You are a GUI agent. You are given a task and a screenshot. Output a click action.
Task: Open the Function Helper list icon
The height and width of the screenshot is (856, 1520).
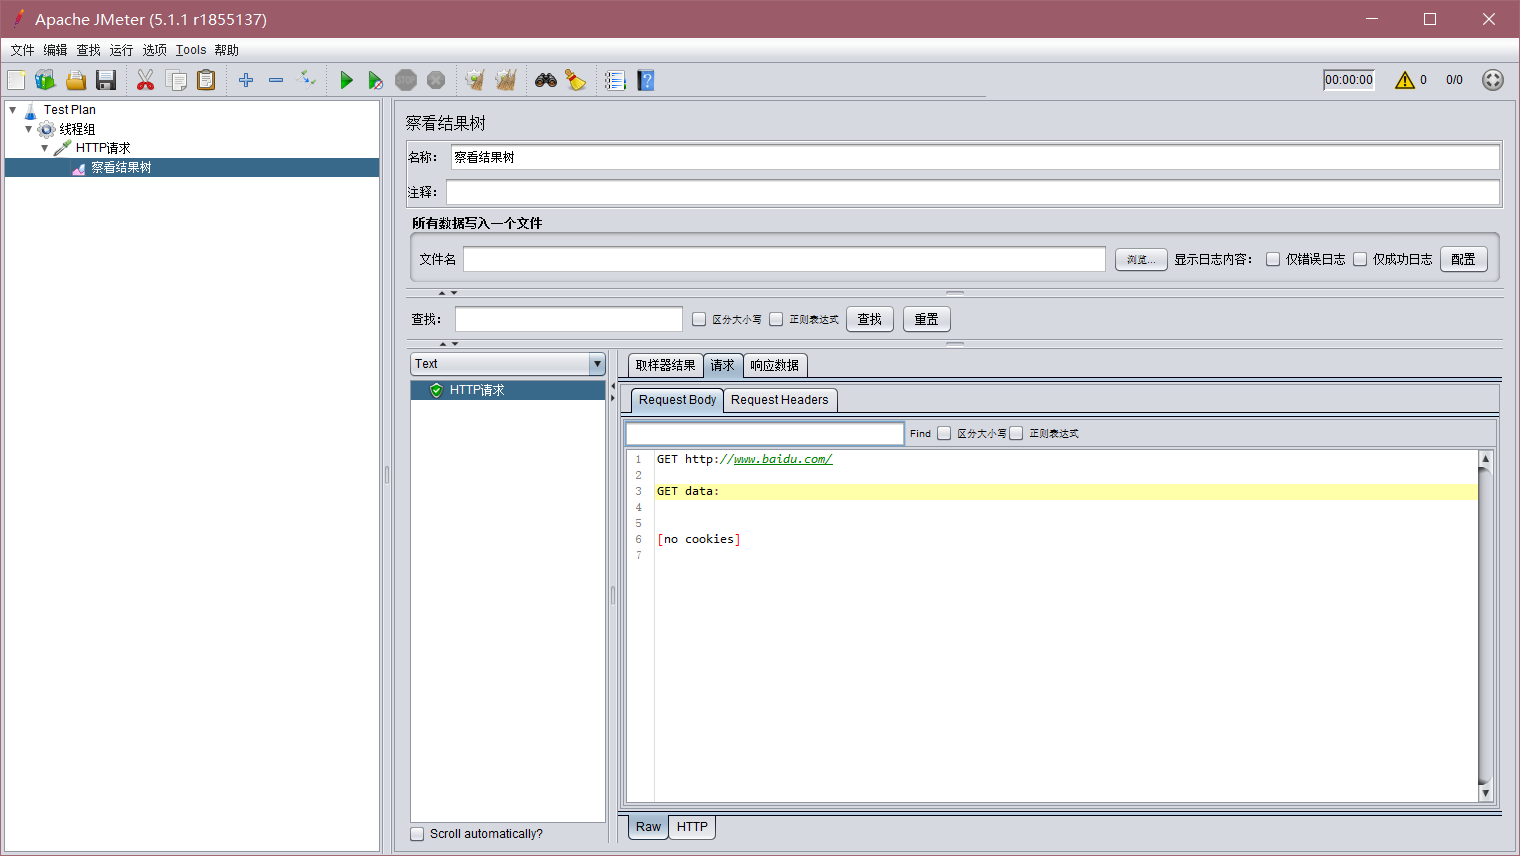pos(615,80)
